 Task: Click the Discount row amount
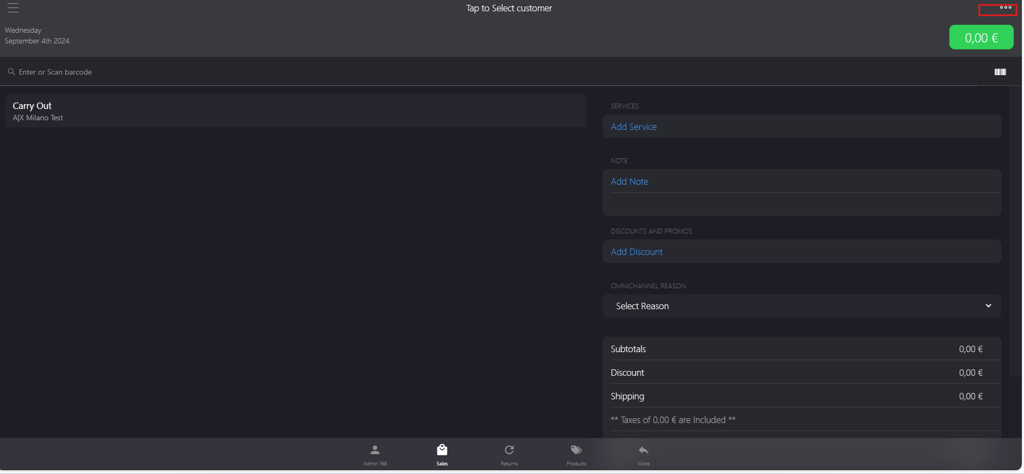tap(970, 373)
